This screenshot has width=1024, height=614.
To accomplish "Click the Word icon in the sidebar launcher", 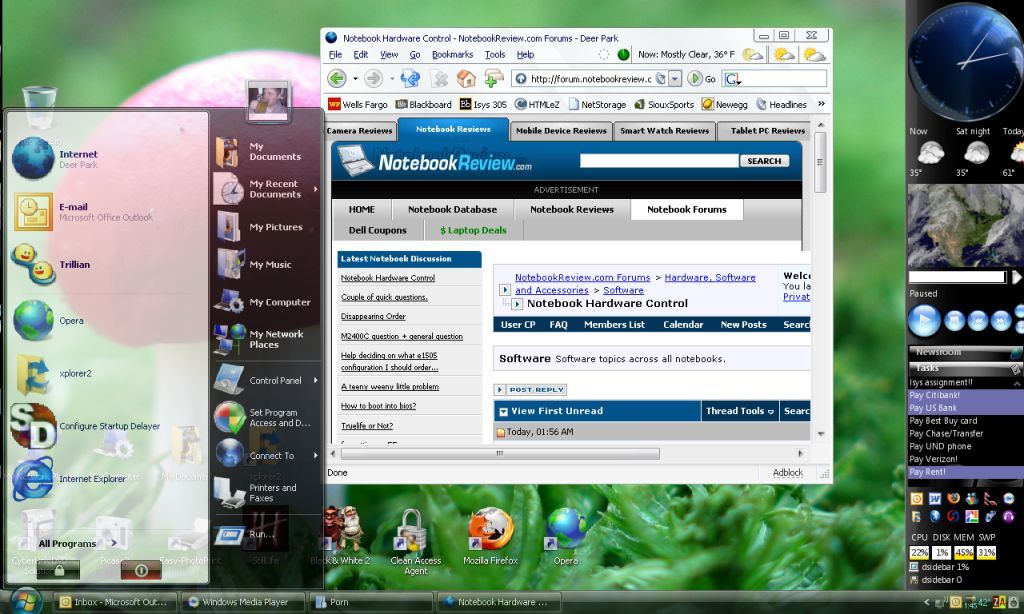I will pos(935,499).
